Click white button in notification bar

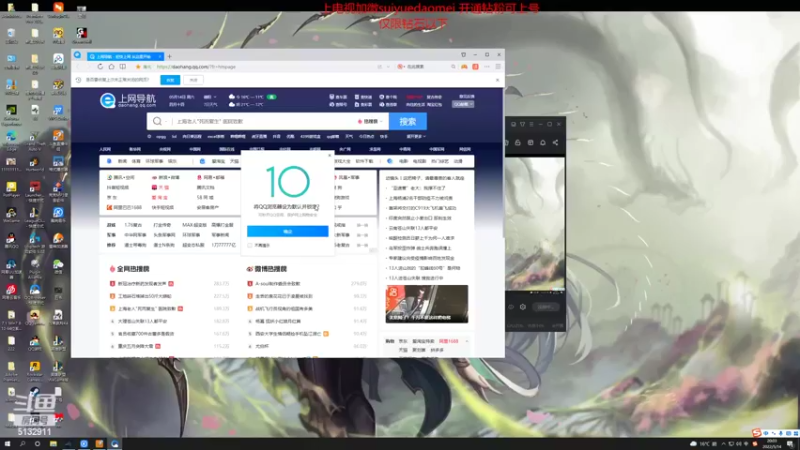click(193, 80)
